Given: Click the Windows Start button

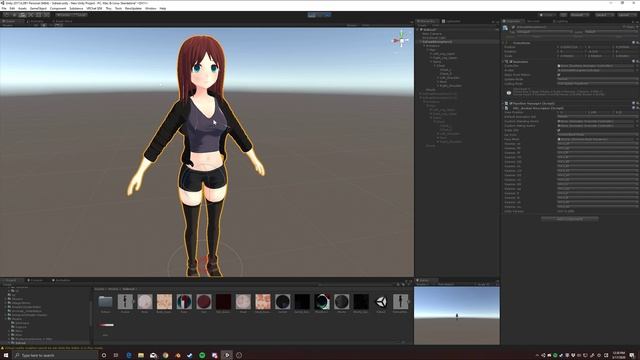Looking at the screenshot, I should [6, 356].
